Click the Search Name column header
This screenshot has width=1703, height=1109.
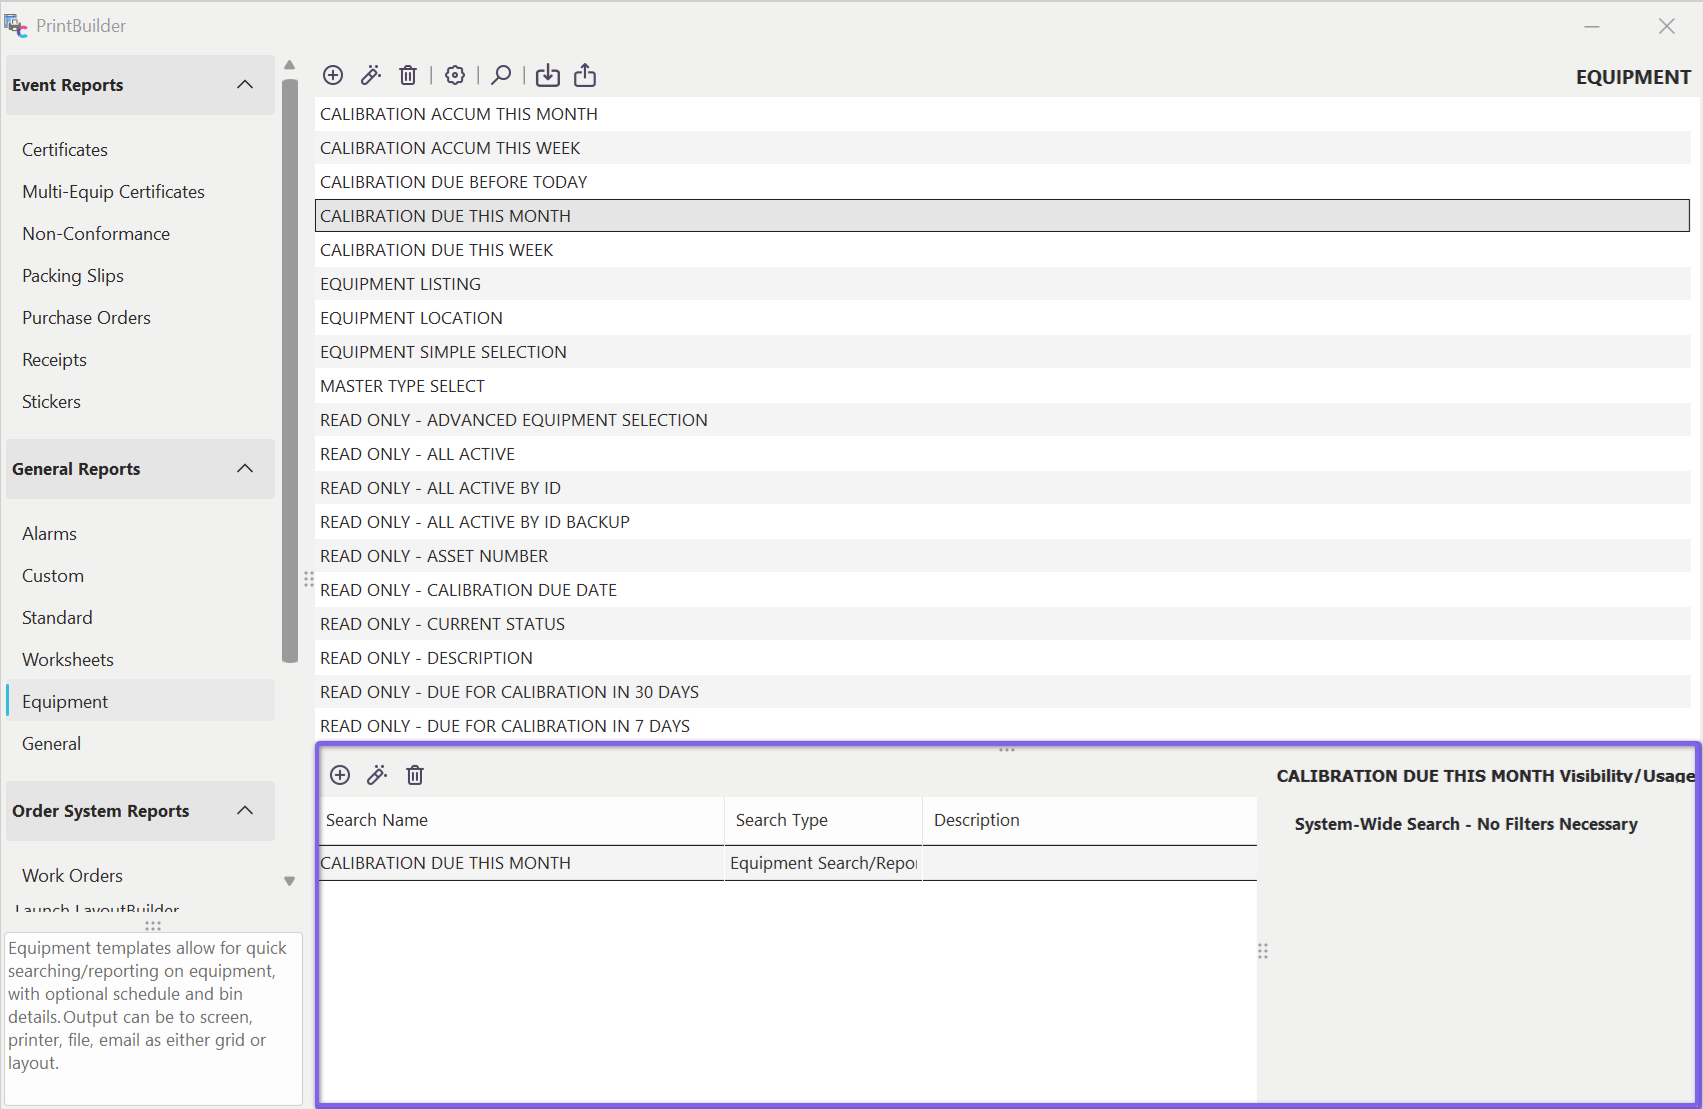coord(377,820)
